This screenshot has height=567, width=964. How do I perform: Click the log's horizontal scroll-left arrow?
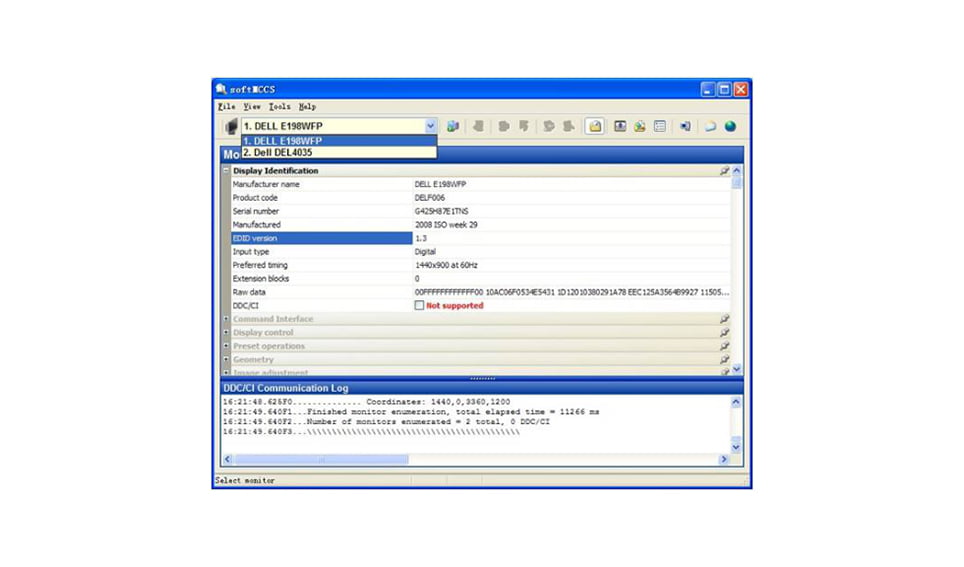[x=228, y=459]
